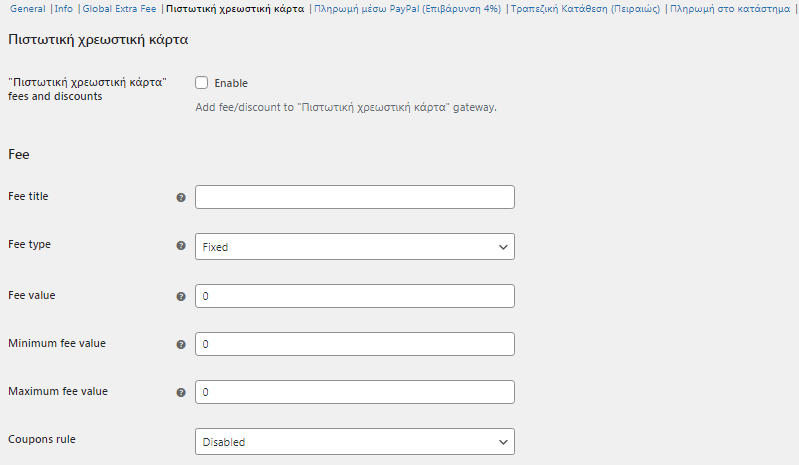Open the Fee type dropdown
This screenshot has height=465, width=799.
pos(355,247)
